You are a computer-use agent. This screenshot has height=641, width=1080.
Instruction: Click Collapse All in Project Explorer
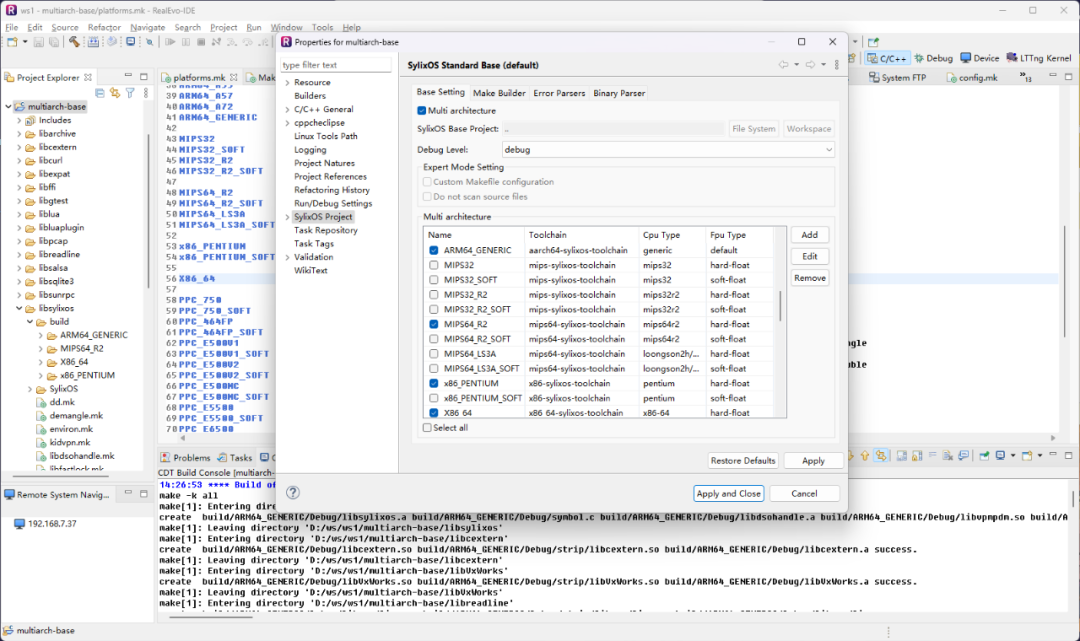[x=102, y=93]
